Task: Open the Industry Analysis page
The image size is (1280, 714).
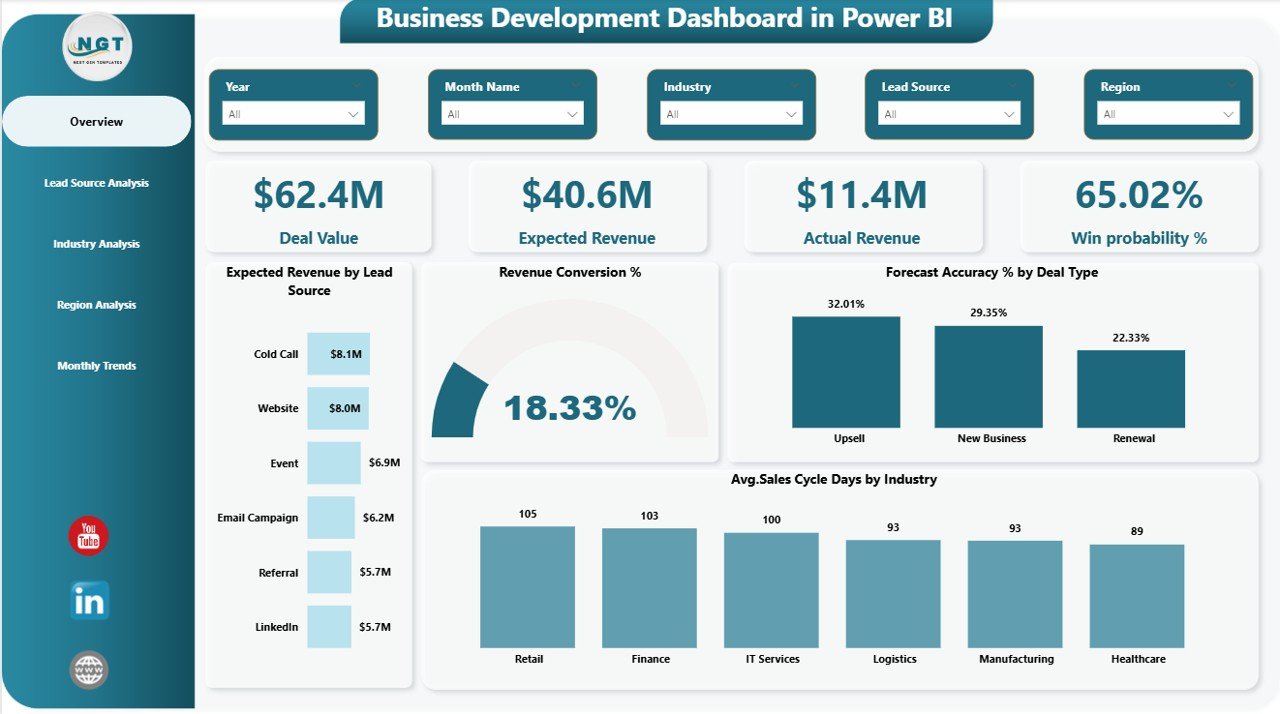Action: pos(96,243)
